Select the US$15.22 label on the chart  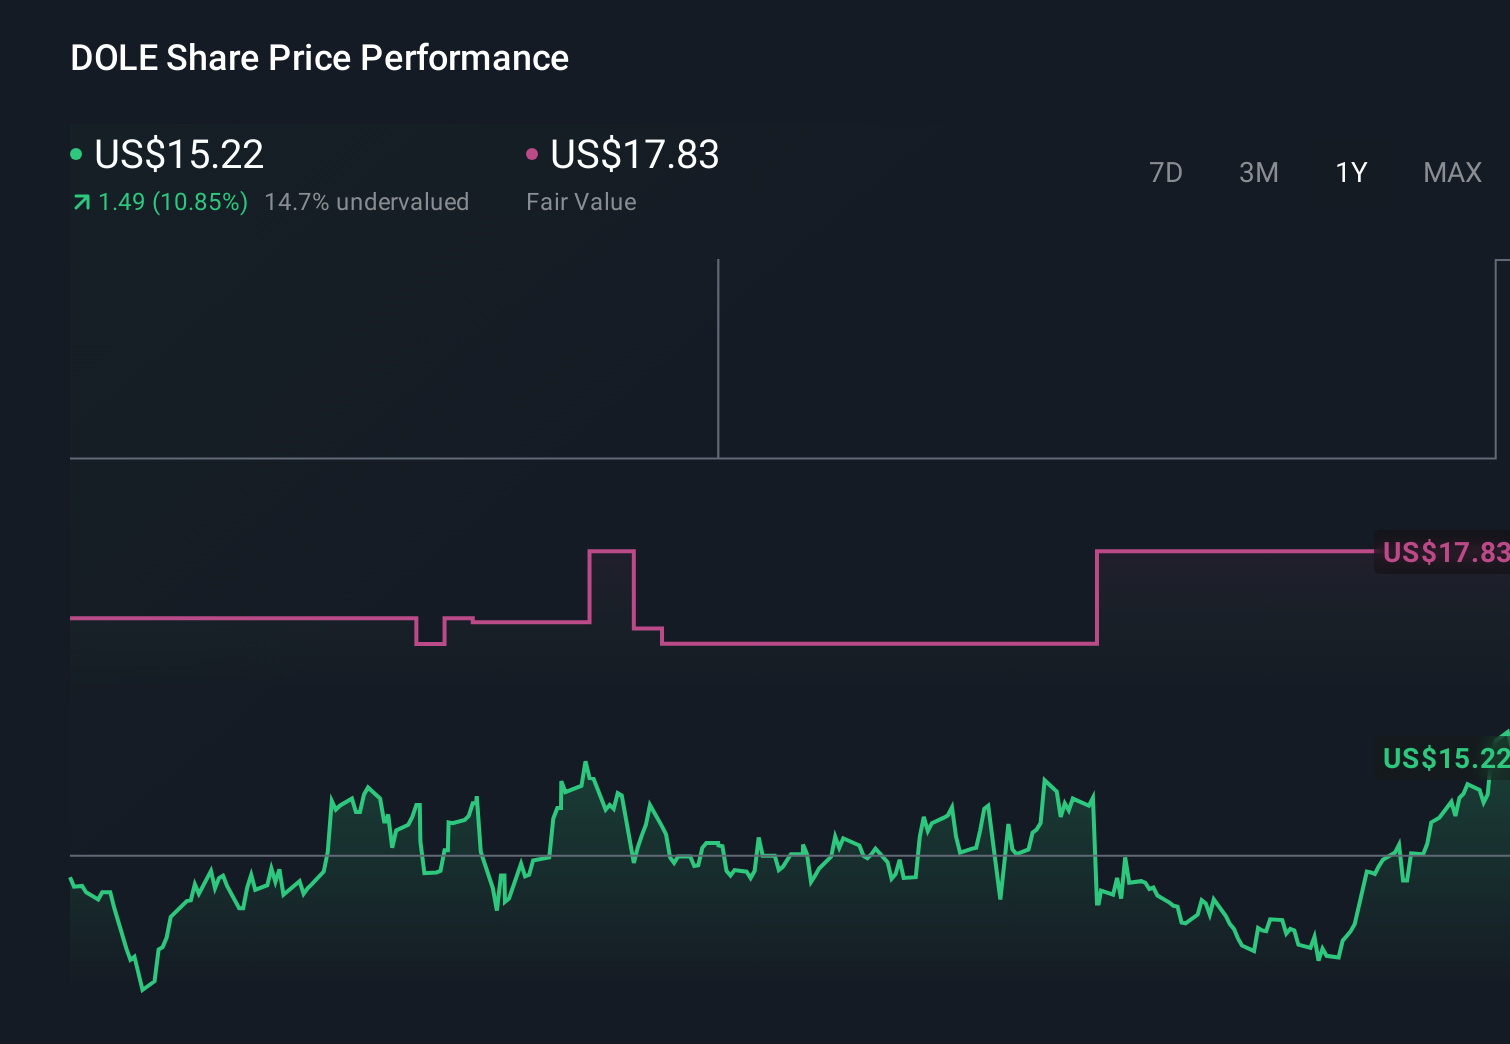pyautogui.click(x=1443, y=759)
